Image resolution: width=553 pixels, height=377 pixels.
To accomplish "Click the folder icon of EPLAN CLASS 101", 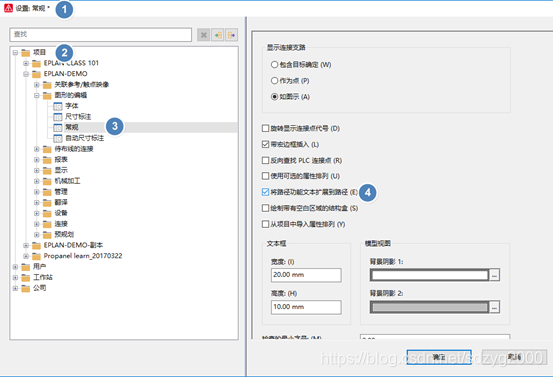I will click(x=36, y=63).
